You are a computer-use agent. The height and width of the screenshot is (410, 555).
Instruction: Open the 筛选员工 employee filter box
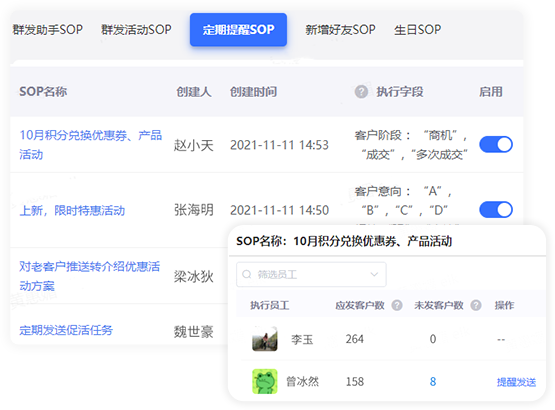[311, 274]
